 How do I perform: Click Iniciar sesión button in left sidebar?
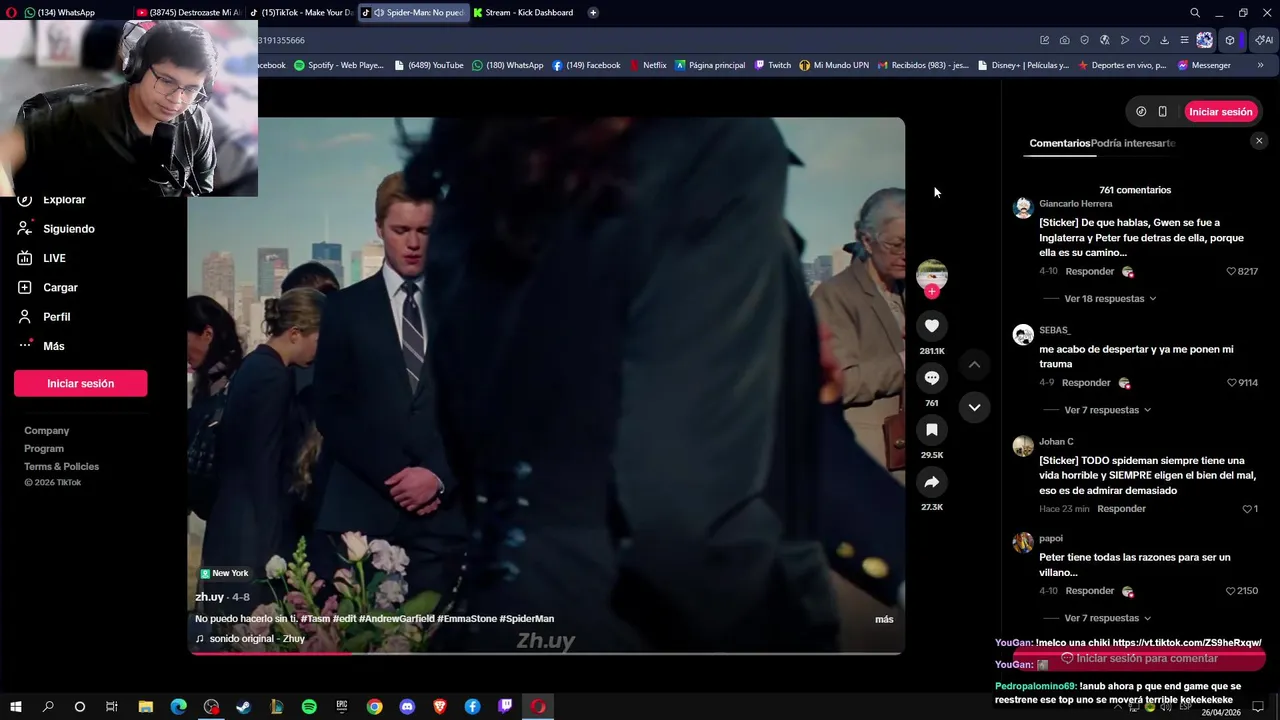click(80, 383)
